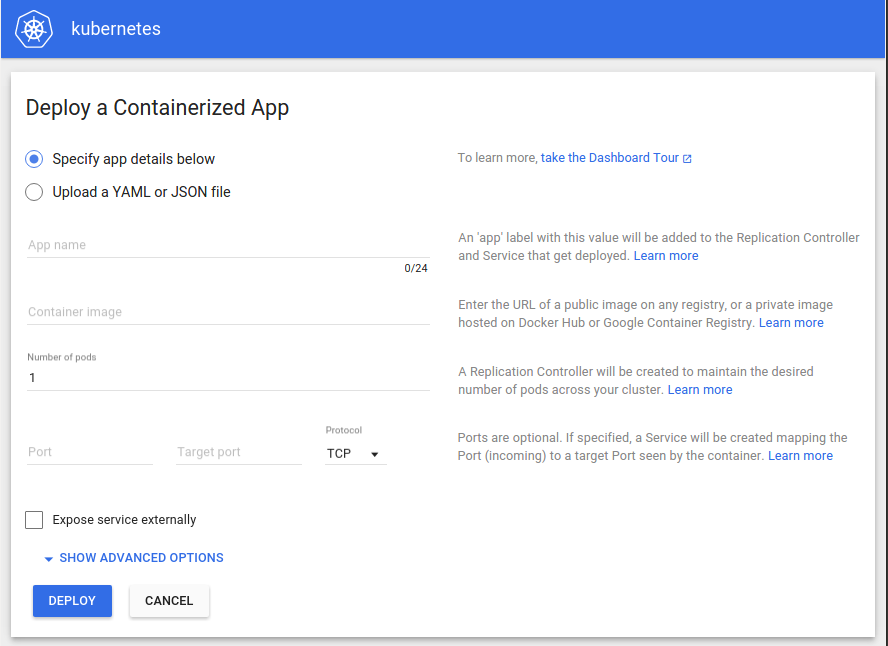
Task: Click the Number of pods field
Action: tap(228, 378)
